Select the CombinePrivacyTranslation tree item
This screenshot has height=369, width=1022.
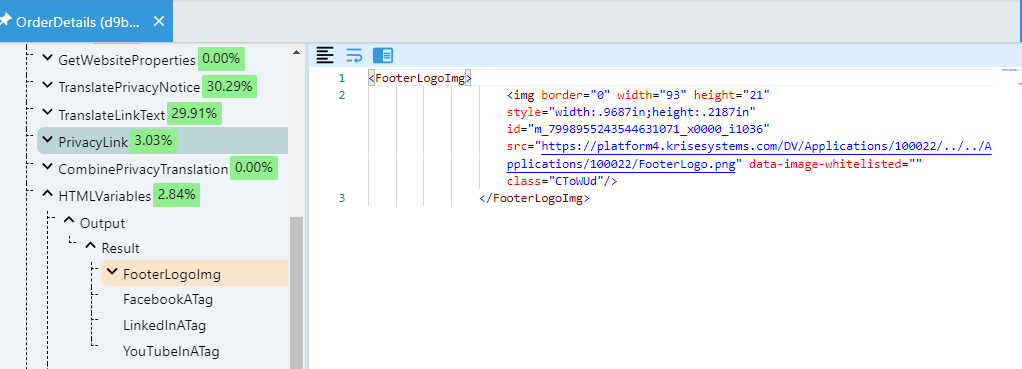(x=143, y=169)
